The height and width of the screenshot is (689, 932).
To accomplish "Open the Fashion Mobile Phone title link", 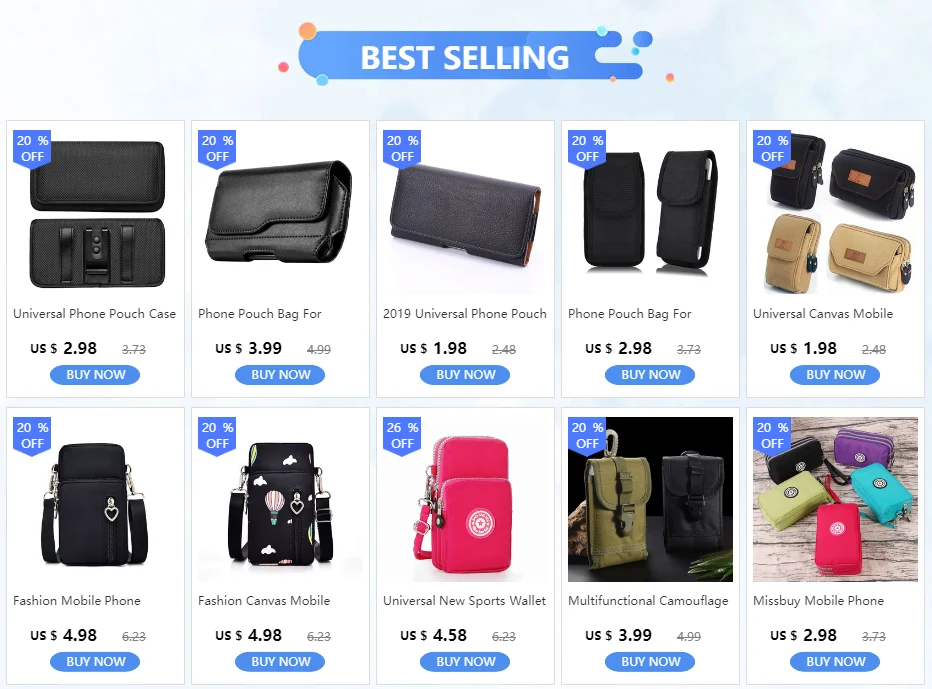I will 77,600.
